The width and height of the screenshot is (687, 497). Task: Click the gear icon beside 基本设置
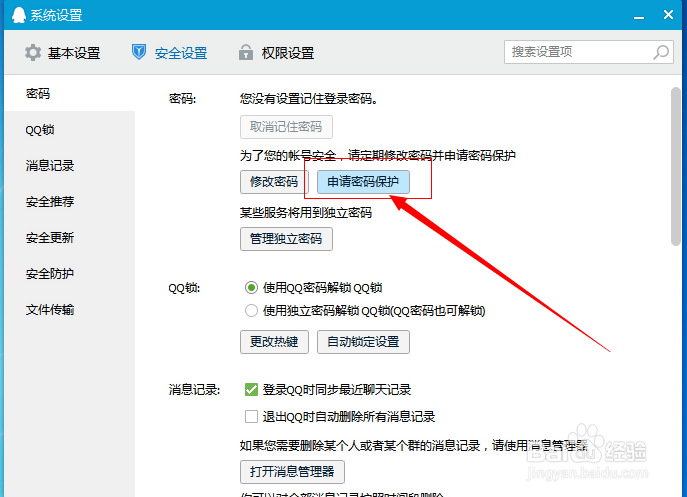pyautogui.click(x=33, y=53)
